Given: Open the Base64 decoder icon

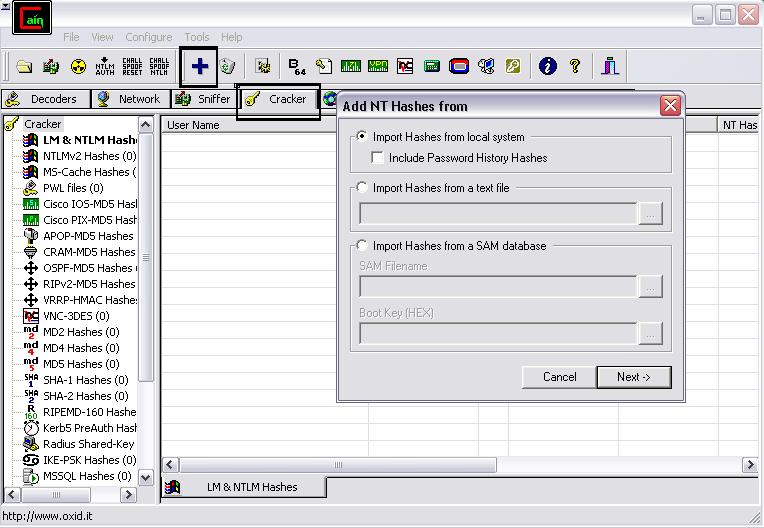Looking at the screenshot, I should point(297,66).
